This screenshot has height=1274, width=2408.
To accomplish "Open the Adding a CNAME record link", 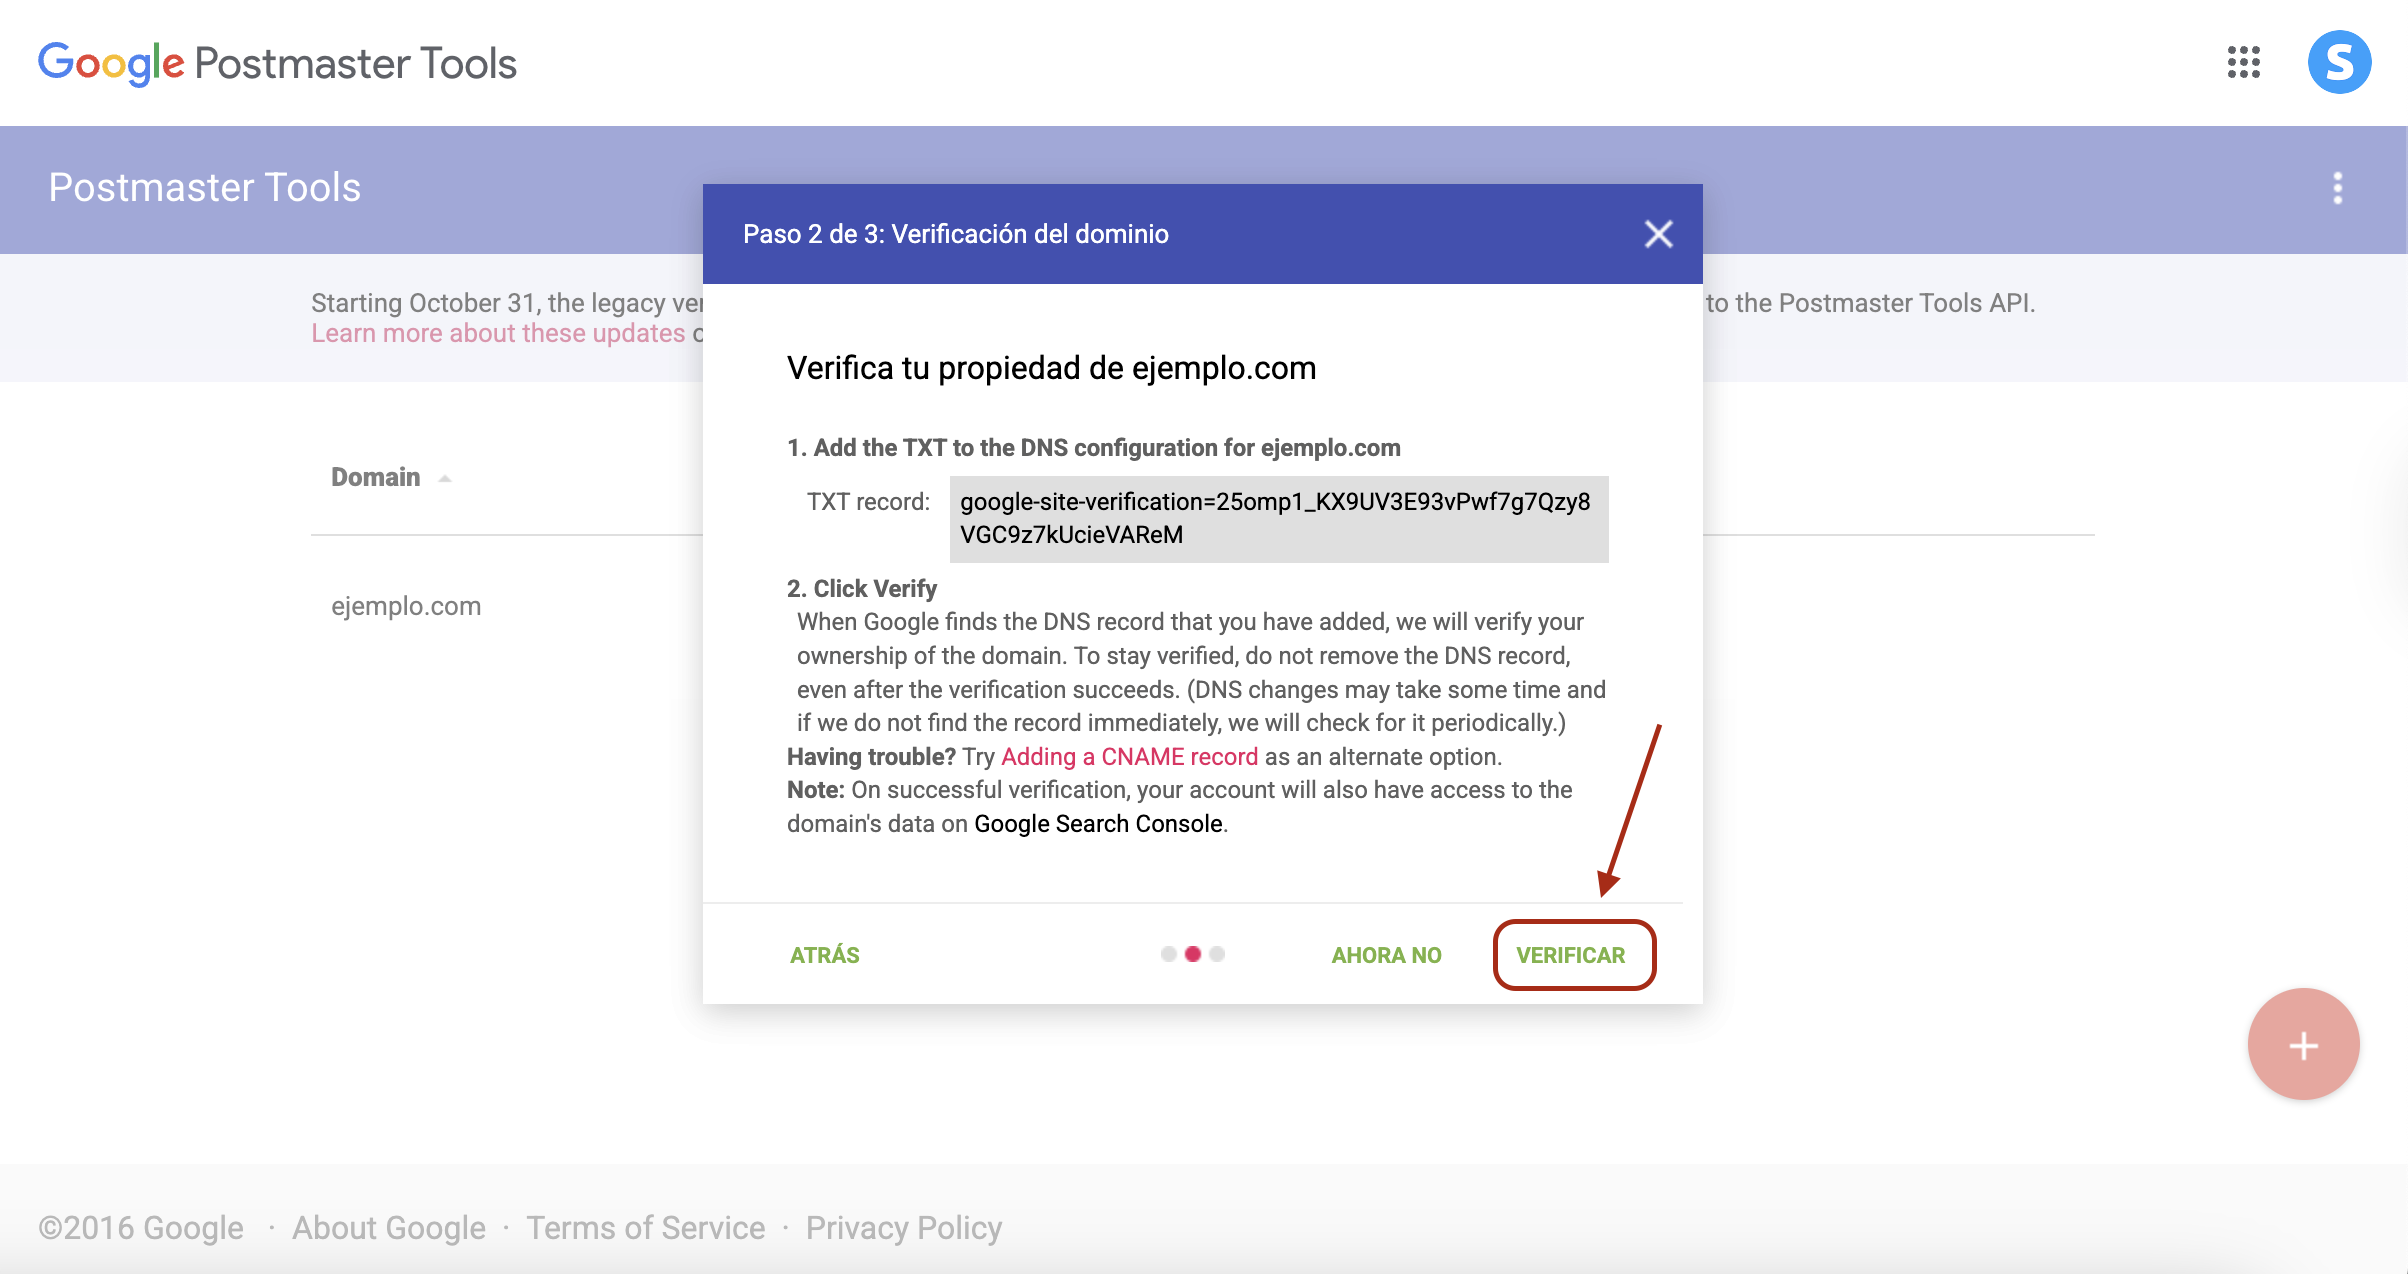I will pyautogui.click(x=1129, y=757).
